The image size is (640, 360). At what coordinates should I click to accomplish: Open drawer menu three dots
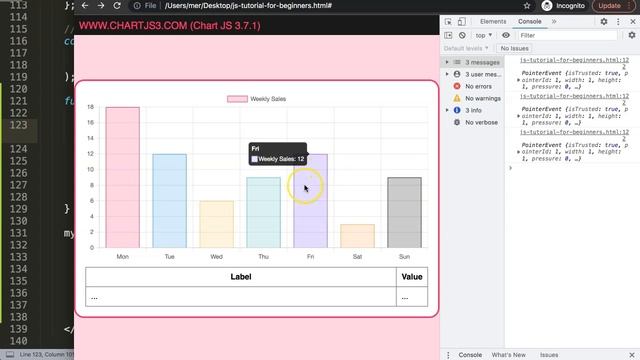pyautogui.click(x=448, y=355)
